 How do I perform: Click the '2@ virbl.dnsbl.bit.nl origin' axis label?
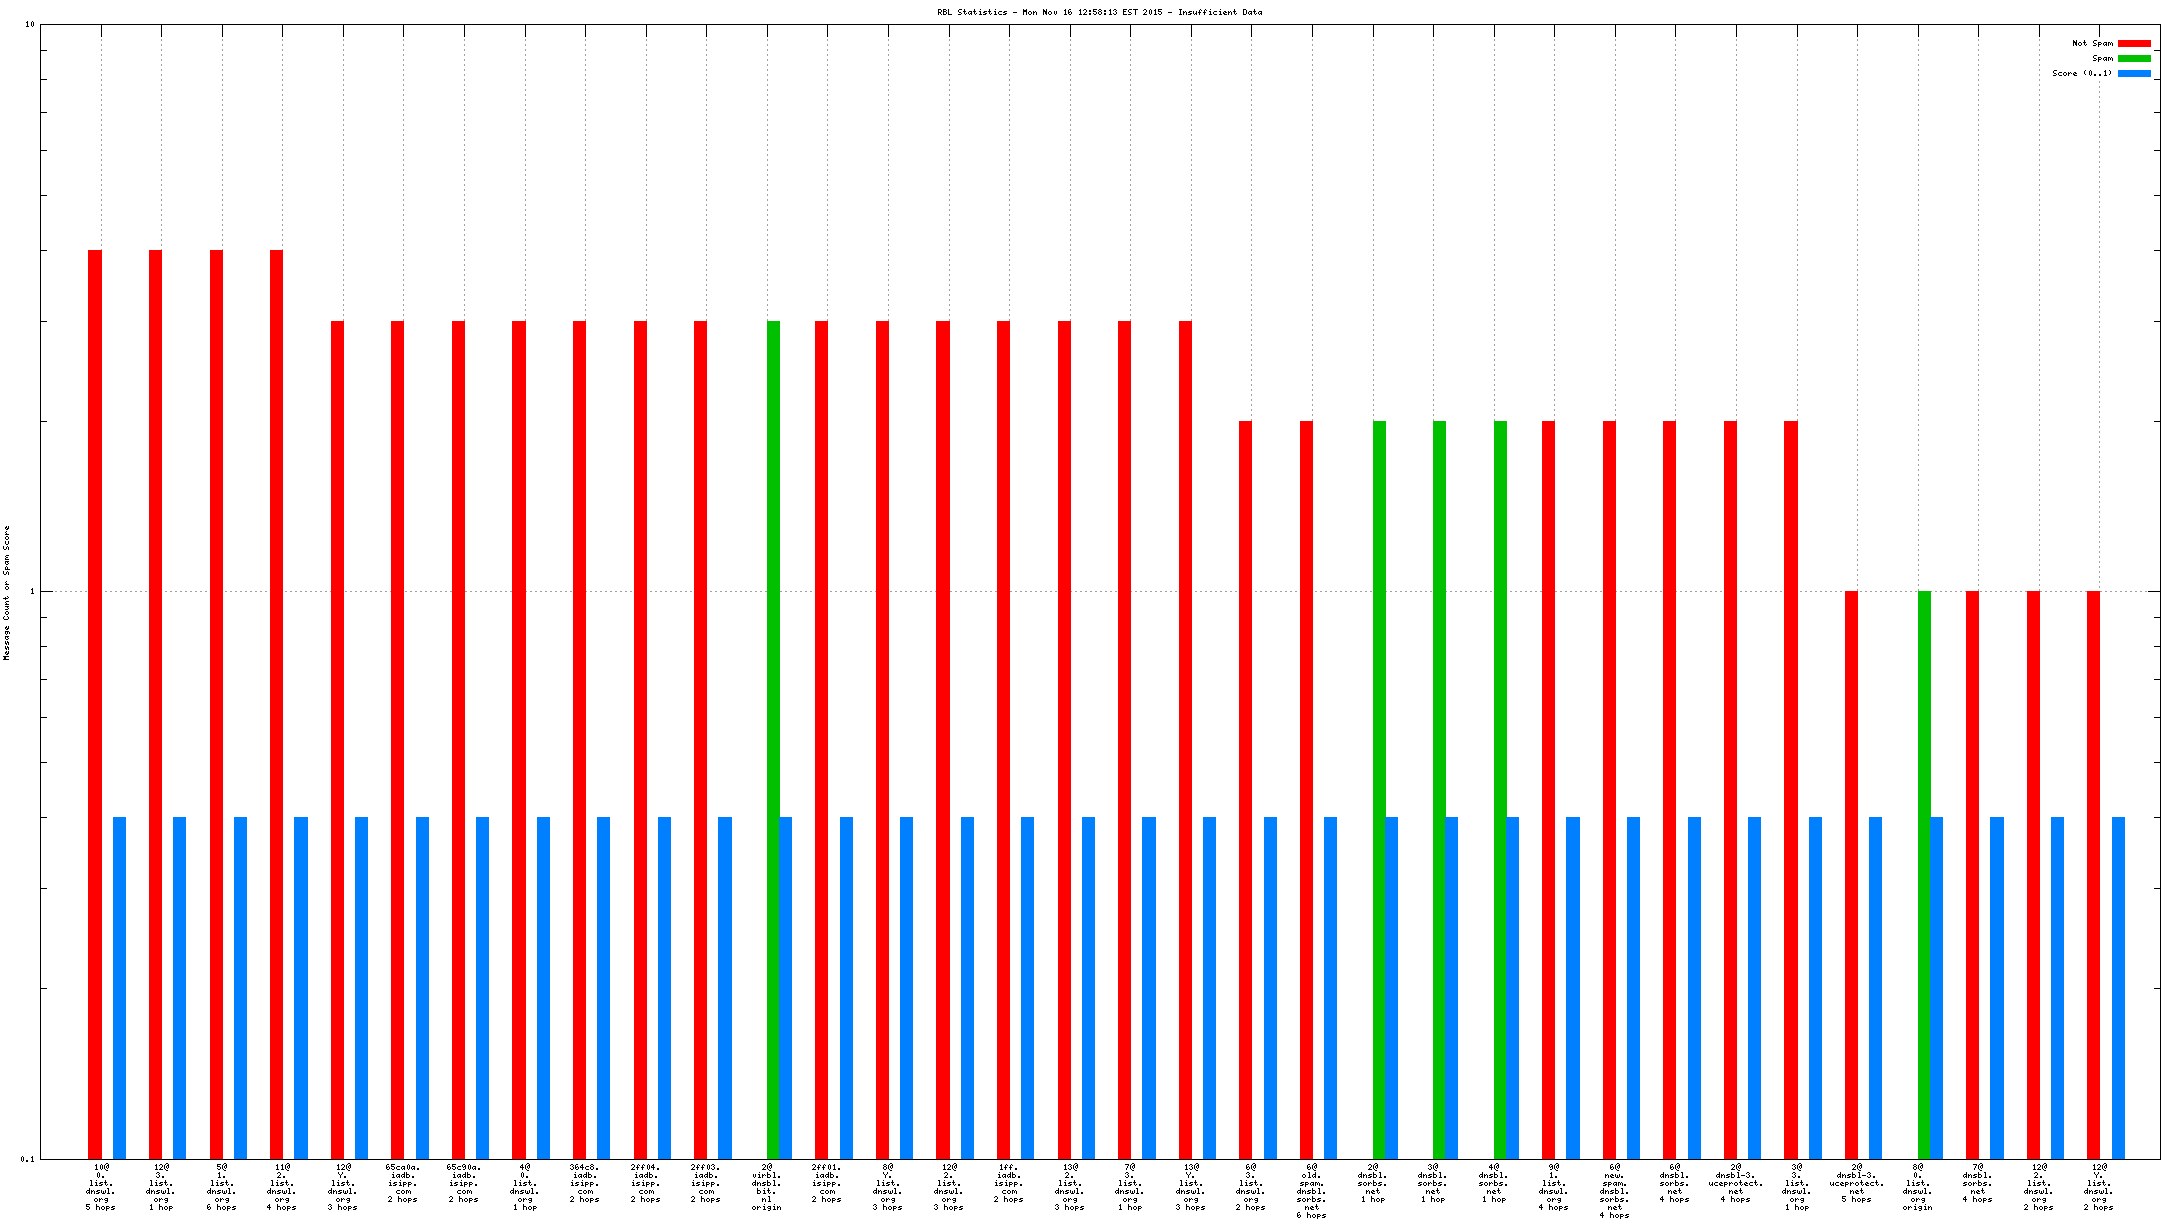(x=767, y=1187)
